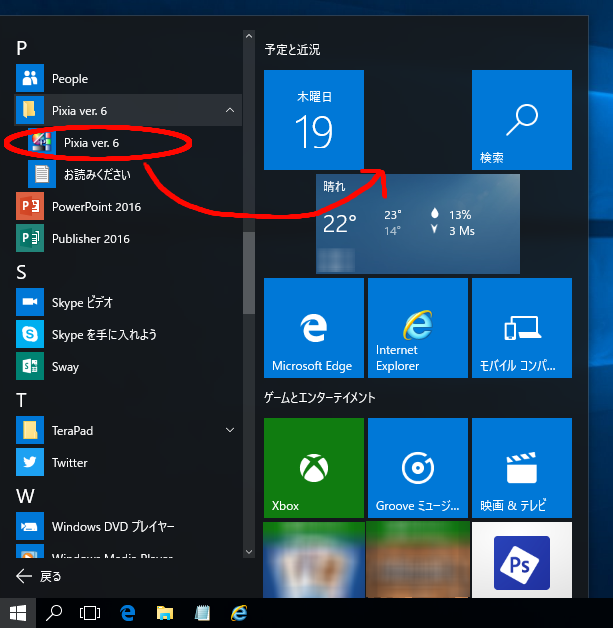
Task: Click the app list scrollbar thumb
Action: (249, 273)
